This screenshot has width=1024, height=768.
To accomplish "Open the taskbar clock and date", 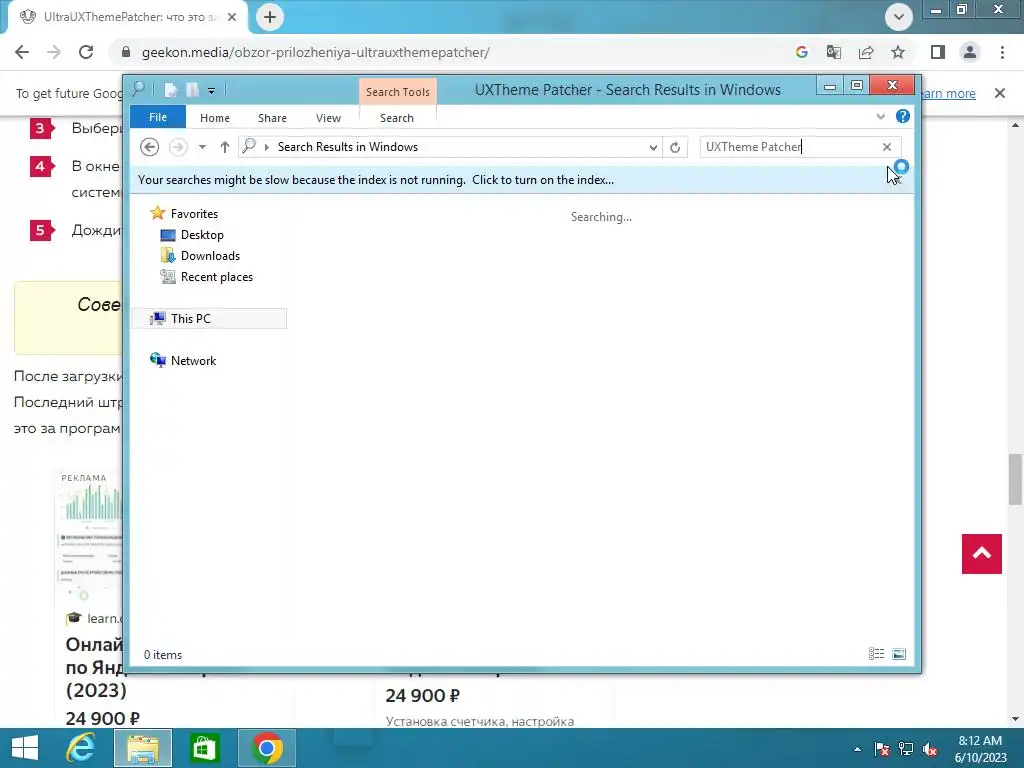I will coord(980,749).
